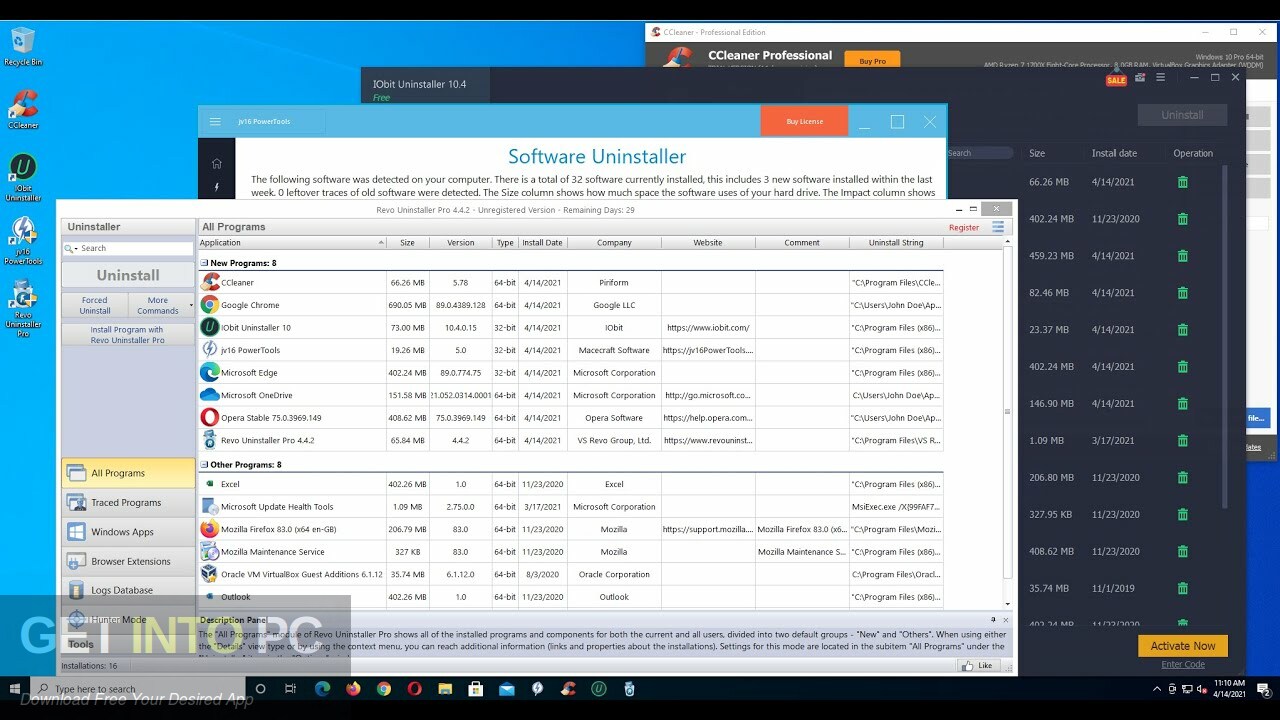Switch to All Programs in Revo sidebar
This screenshot has width=1280, height=720.
[128, 473]
